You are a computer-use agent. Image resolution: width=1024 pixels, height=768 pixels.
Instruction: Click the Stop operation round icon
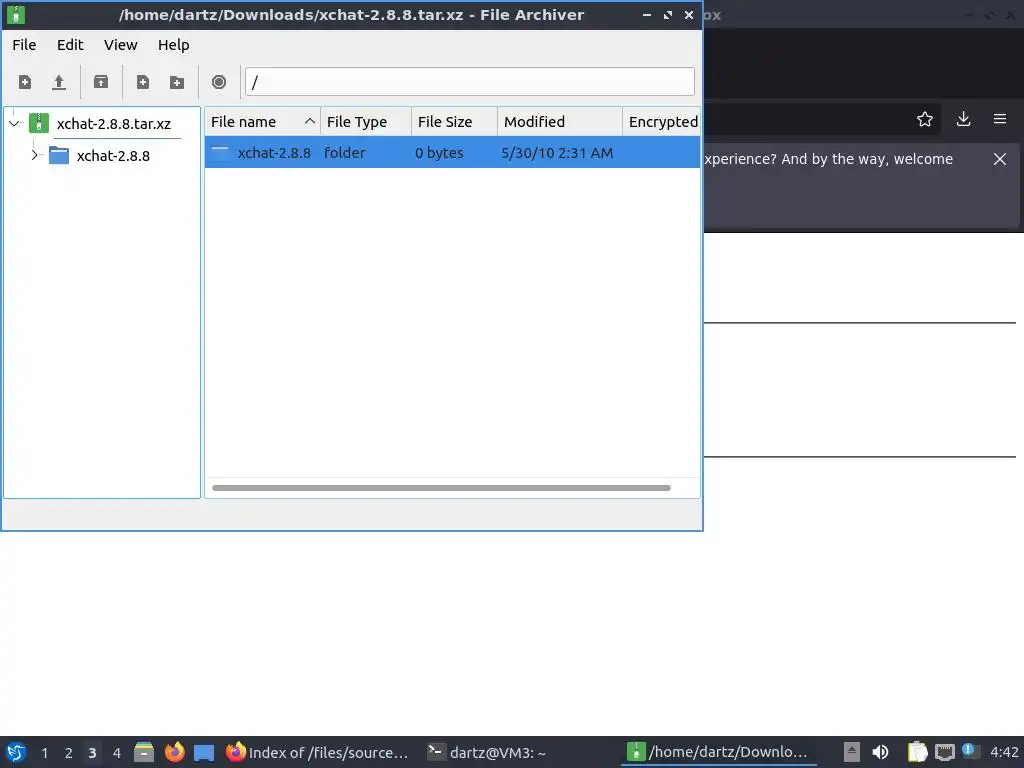tap(219, 82)
